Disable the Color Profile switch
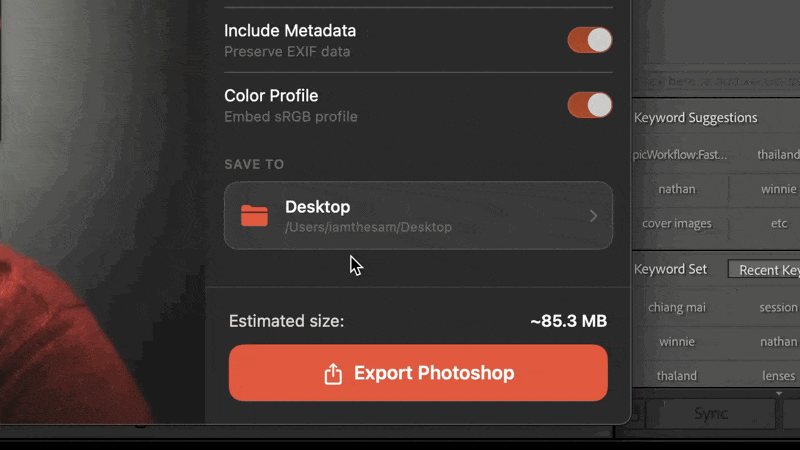Viewport: 800px width, 450px height. pos(589,105)
